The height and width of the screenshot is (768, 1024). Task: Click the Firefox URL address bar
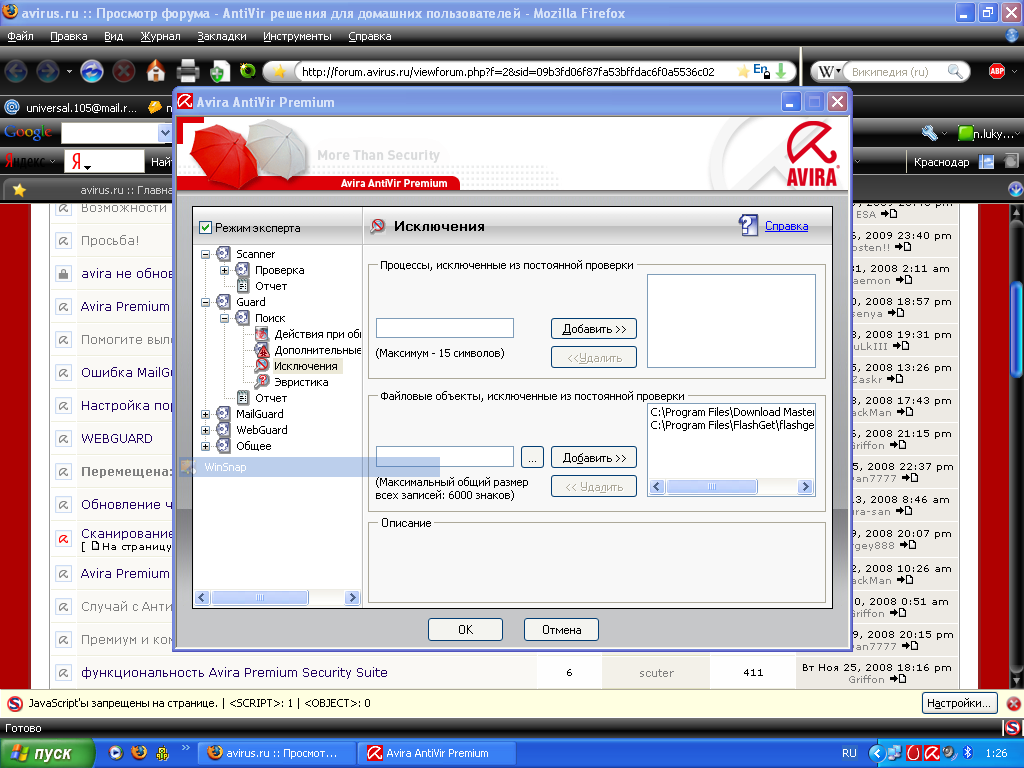coord(508,72)
